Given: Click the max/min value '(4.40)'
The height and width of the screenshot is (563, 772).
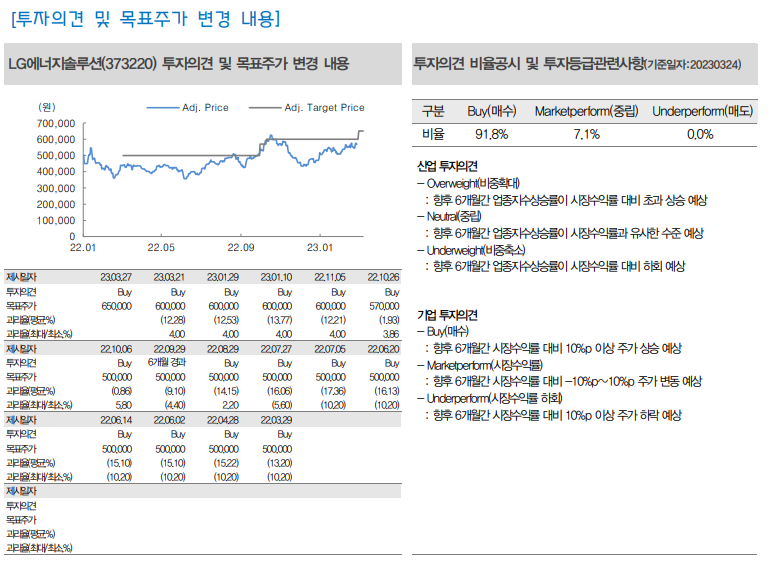Looking at the screenshot, I should 175,405.
